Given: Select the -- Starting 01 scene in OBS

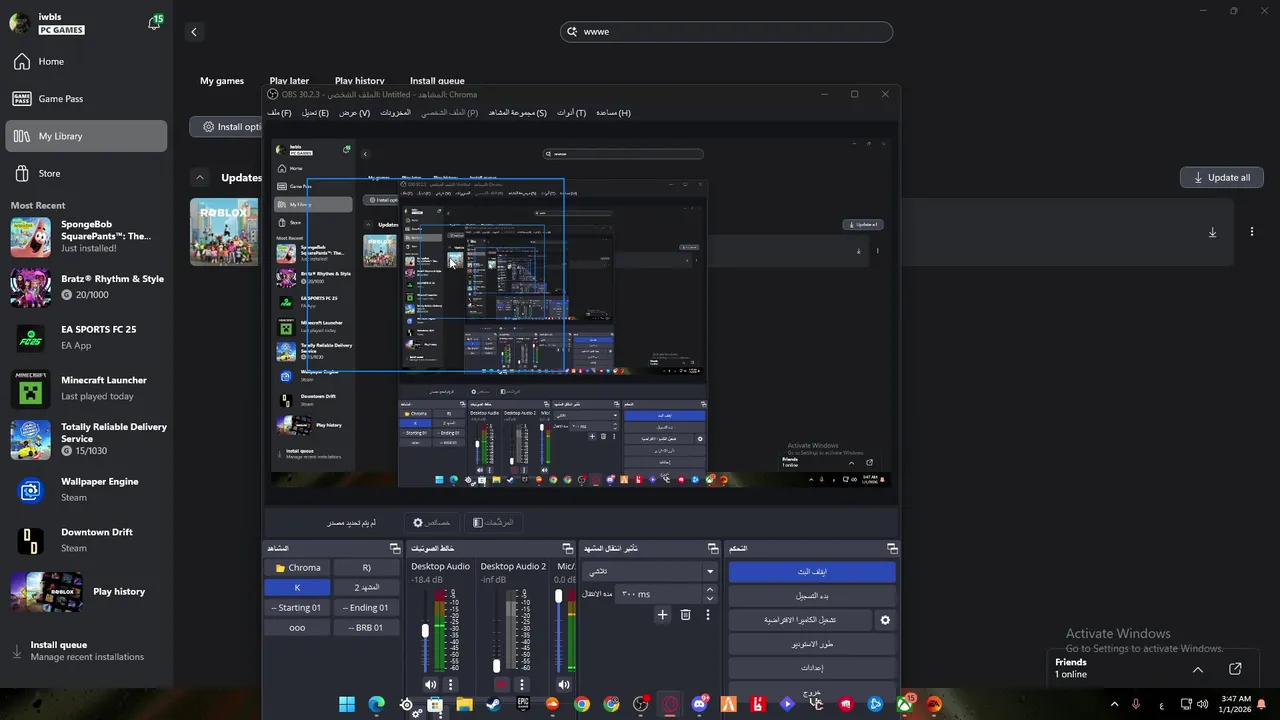Looking at the screenshot, I should [297, 608].
